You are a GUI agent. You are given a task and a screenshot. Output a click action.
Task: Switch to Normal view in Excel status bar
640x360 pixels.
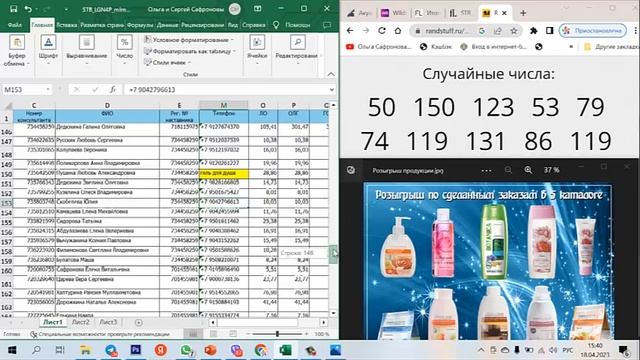193,334
